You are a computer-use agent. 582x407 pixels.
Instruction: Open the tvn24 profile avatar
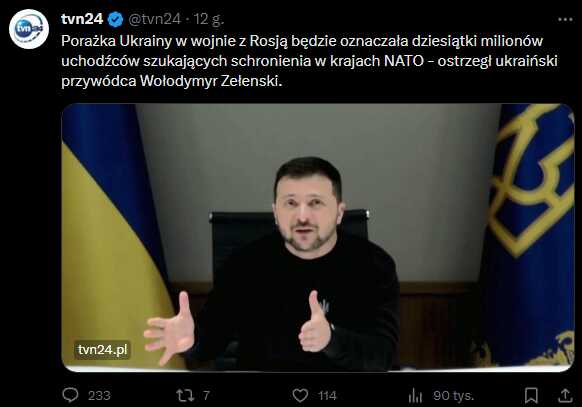[x=29, y=29]
